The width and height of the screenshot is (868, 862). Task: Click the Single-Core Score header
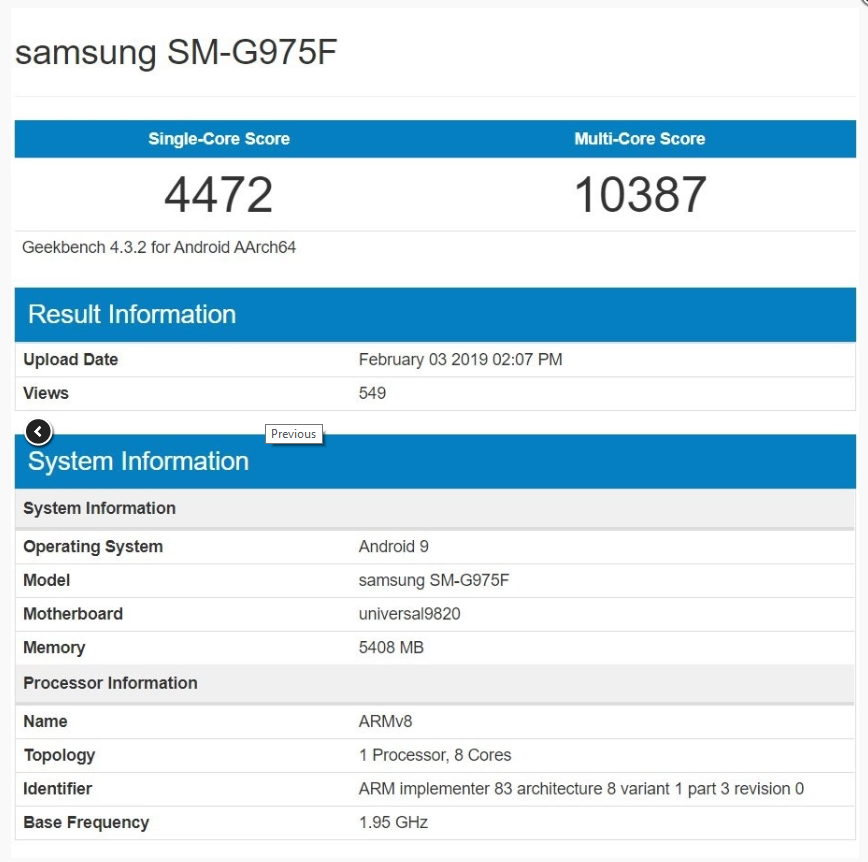219,138
